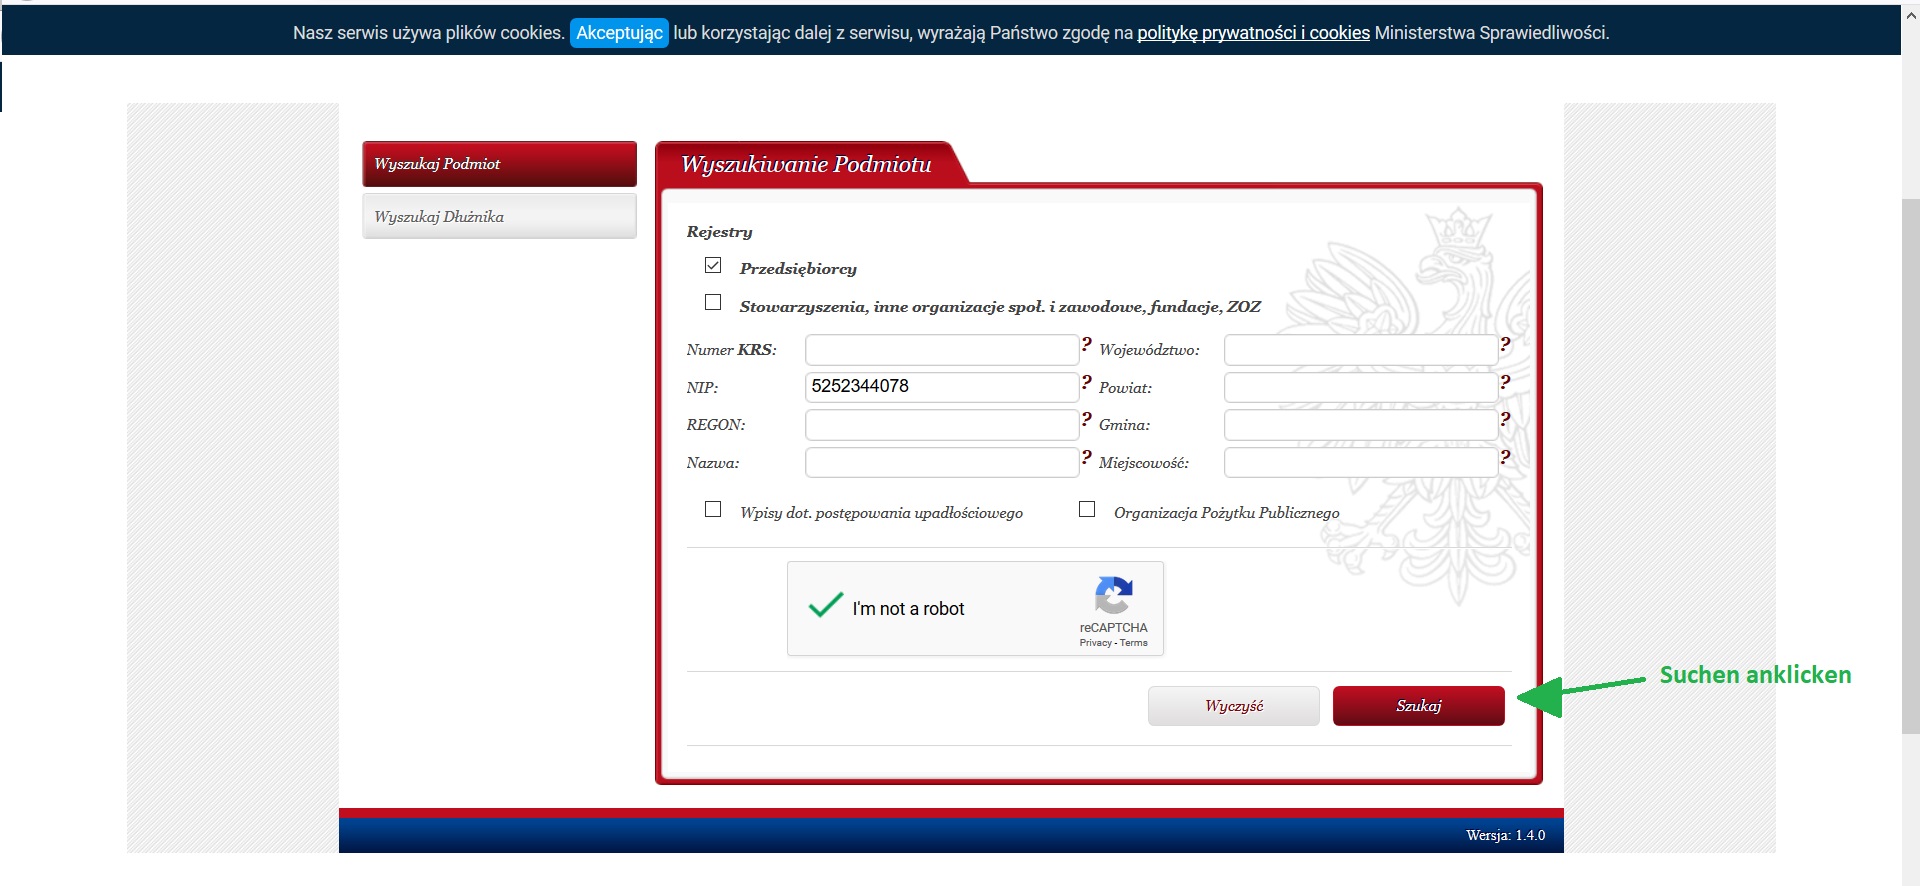1920x886 pixels.
Task: Click the Szukaj search button
Action: [1418, 706]
